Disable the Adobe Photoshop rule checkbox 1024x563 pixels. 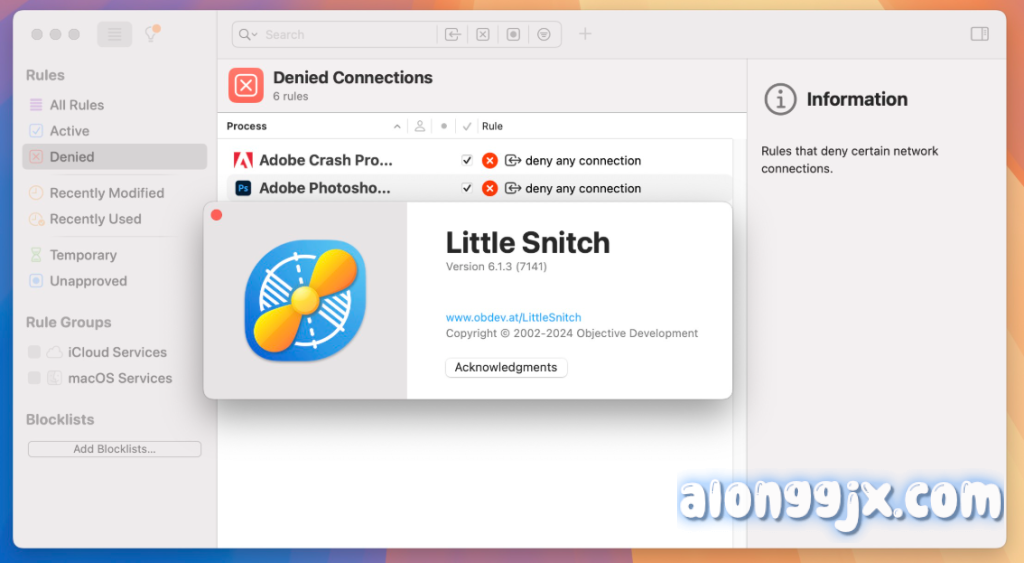pos(467,188)
